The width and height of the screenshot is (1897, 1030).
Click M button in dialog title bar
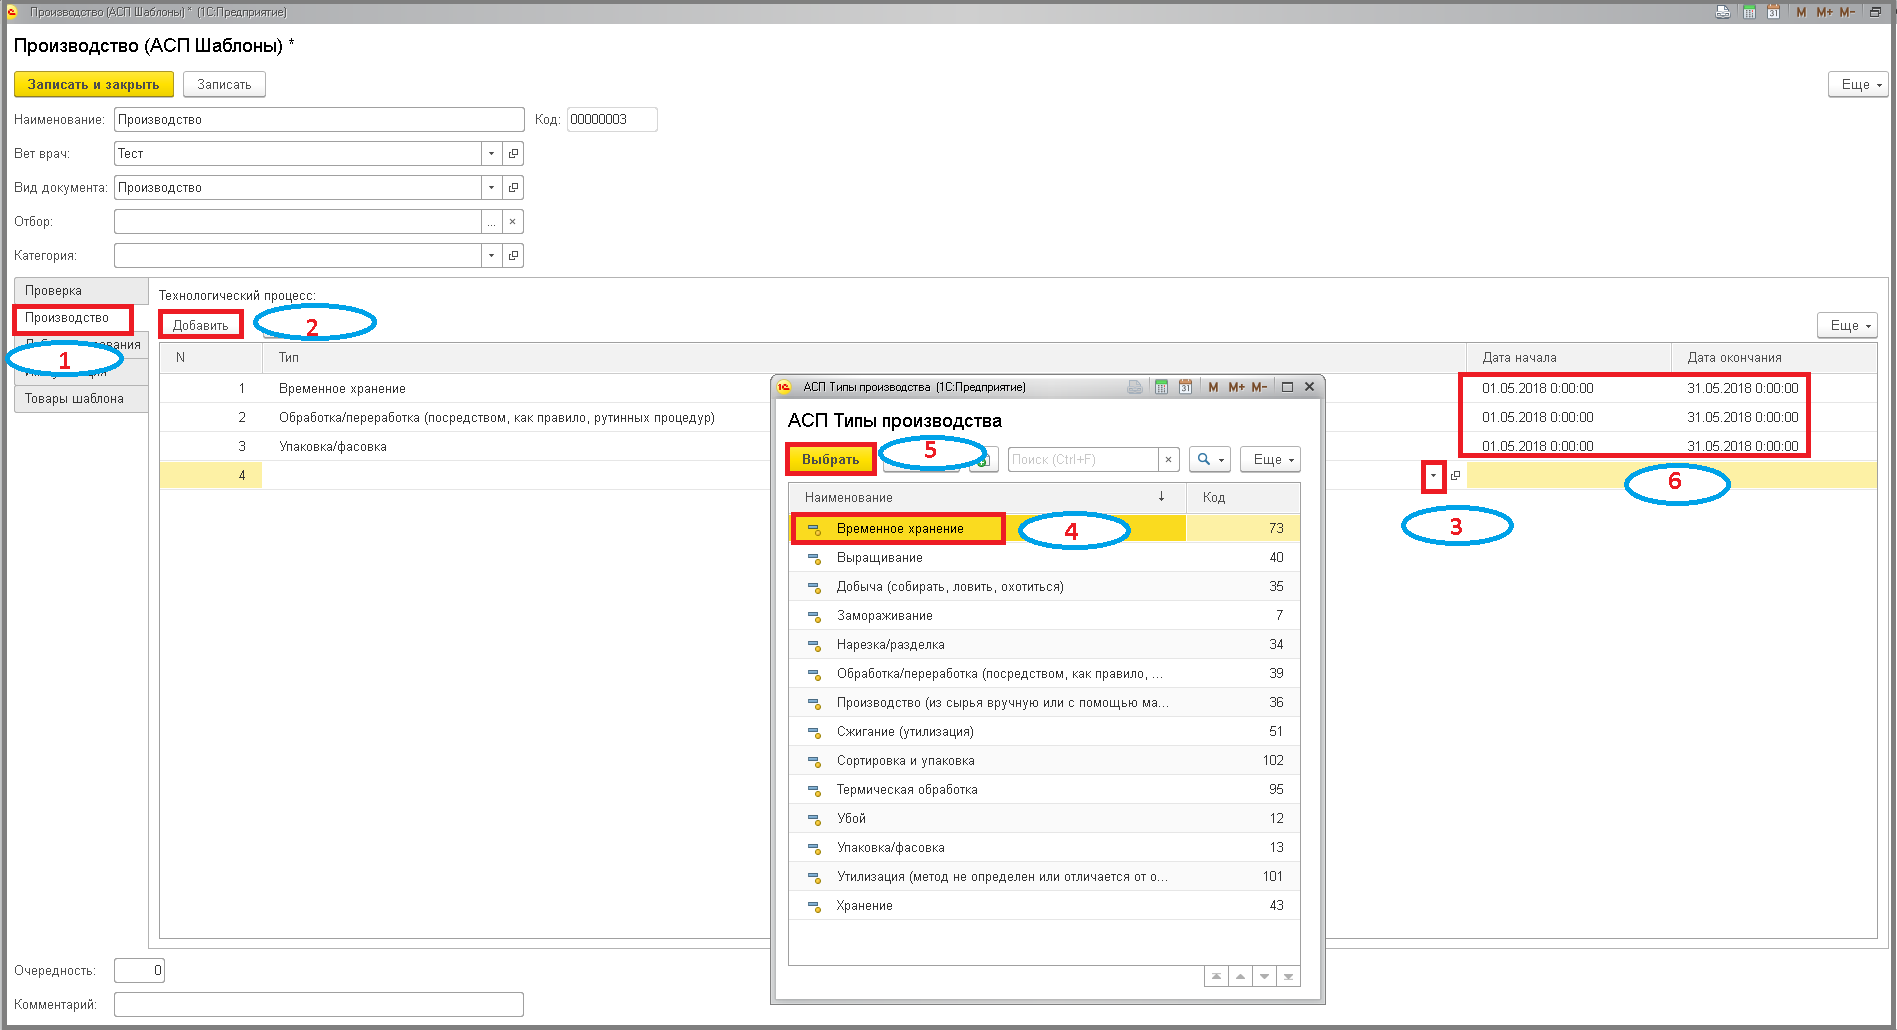pos(1213,387)
